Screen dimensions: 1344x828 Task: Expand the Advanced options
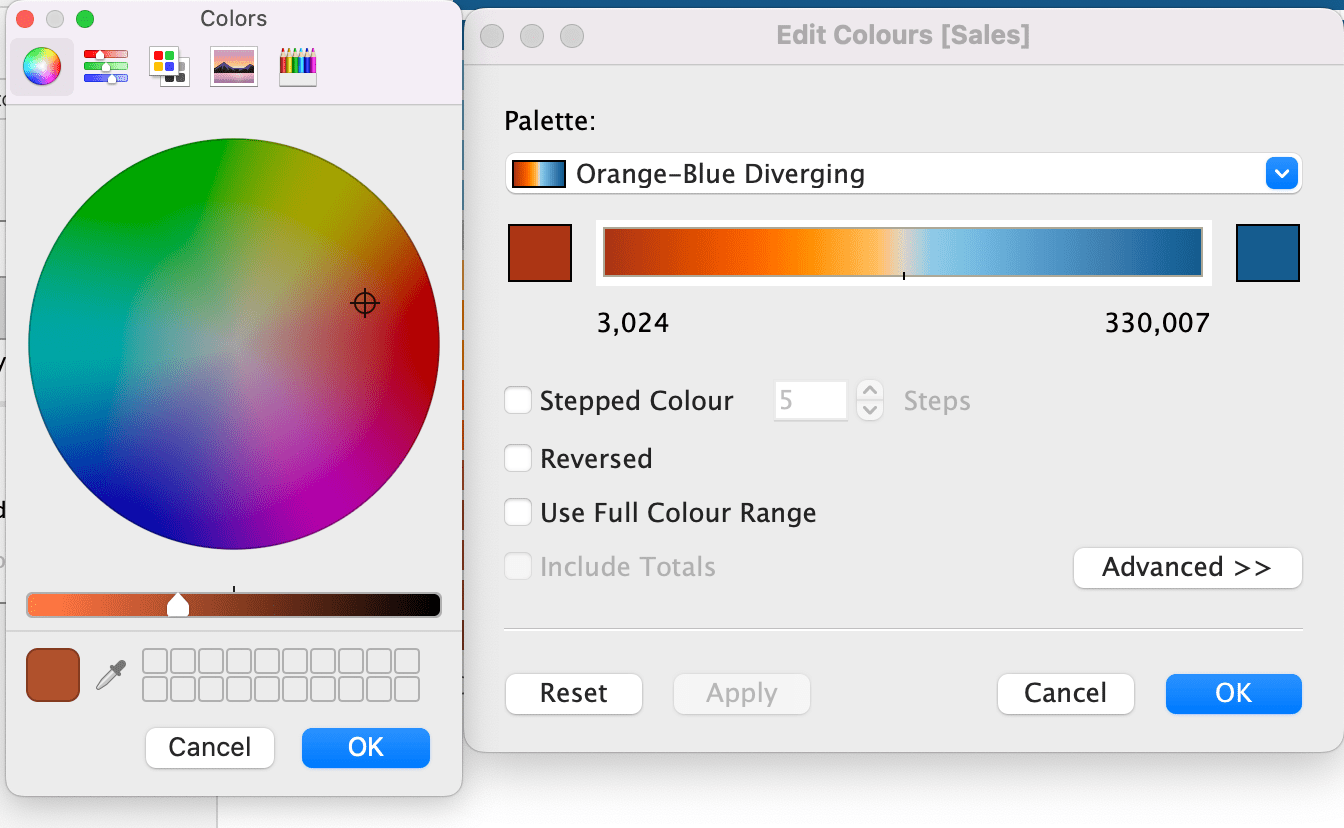tap(1187, 568)
